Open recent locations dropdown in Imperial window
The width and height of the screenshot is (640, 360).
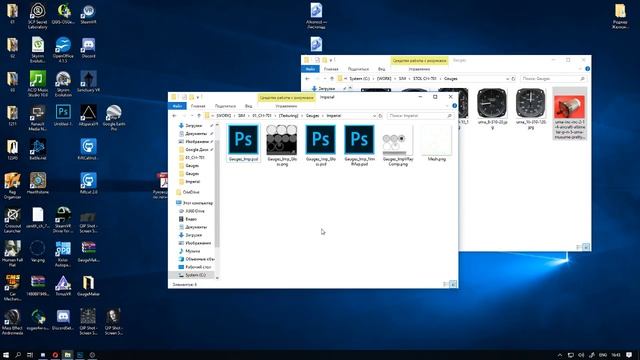coord(192,116)
